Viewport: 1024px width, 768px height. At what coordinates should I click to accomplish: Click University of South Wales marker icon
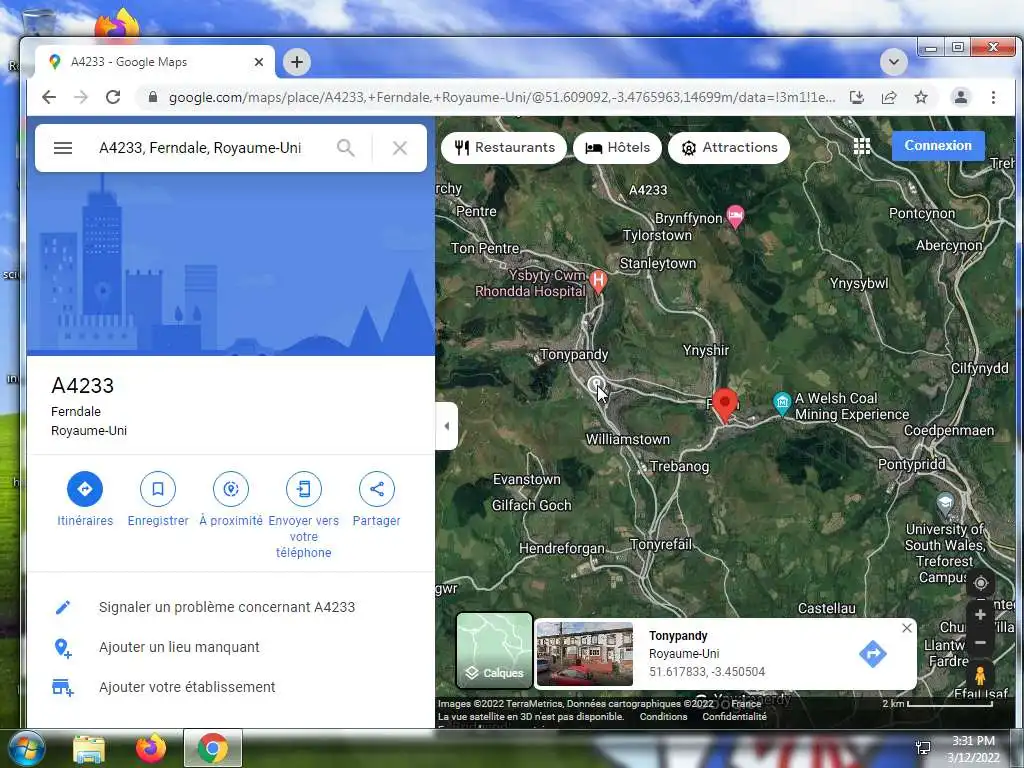(x=945, y=504)
